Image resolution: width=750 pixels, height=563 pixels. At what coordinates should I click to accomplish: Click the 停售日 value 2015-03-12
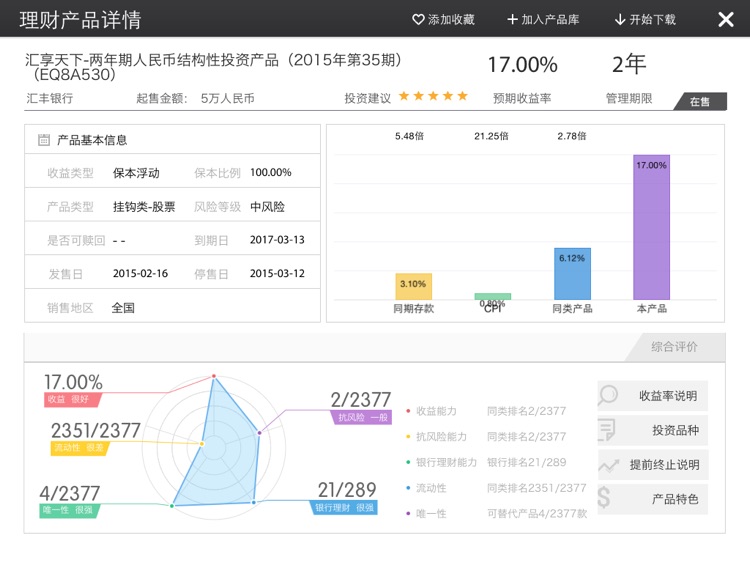pos(277,274)
